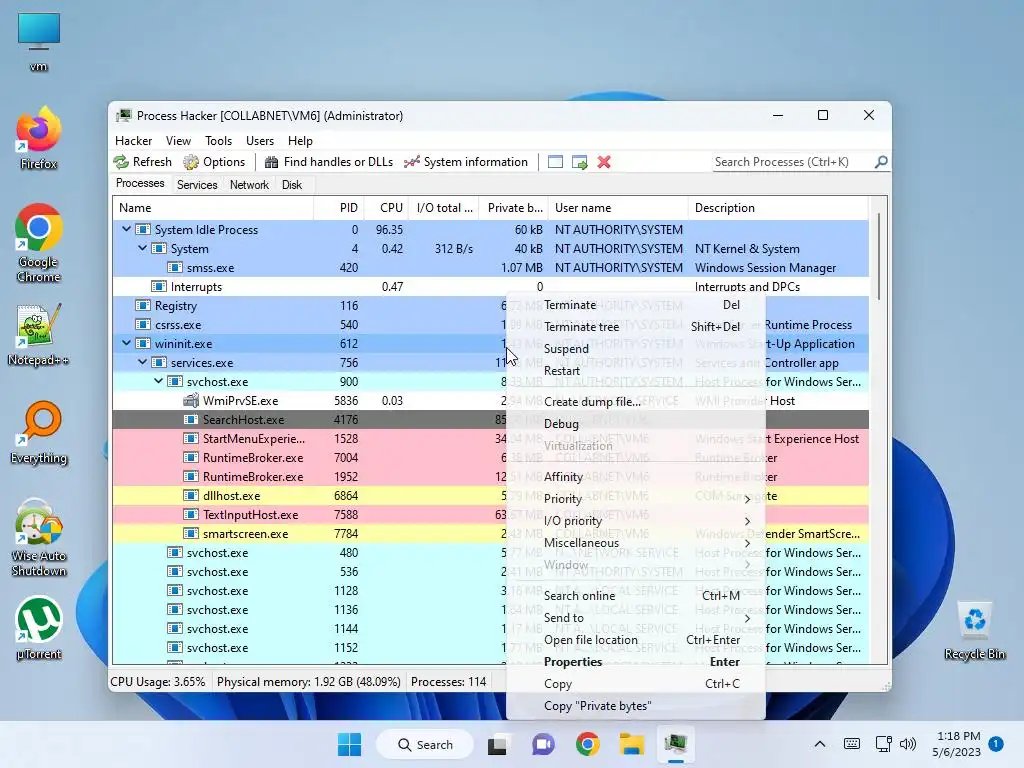Open Find handles or DLLs
Screen dimensions: 1024x768
coord(328,162)
